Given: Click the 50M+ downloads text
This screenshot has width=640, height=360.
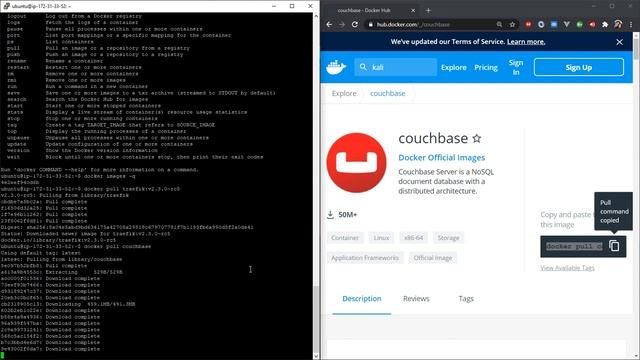Looking at the screenshot, I should [348, 215].
